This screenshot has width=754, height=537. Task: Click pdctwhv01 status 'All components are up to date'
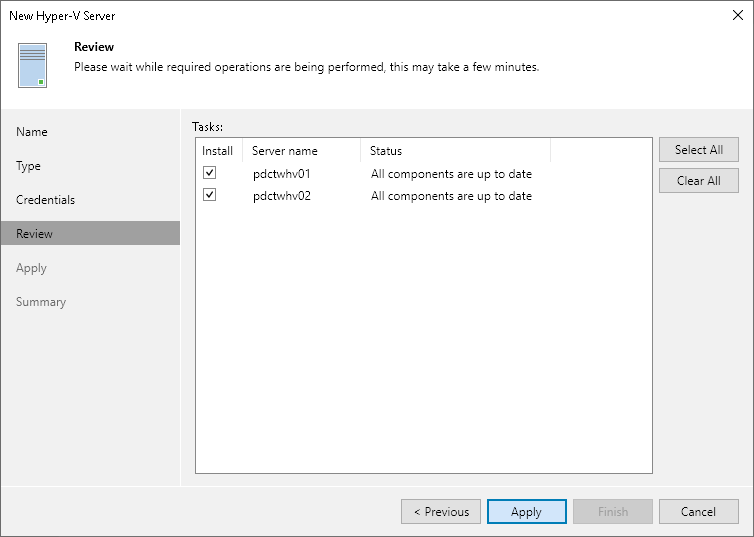coord(451,174)
